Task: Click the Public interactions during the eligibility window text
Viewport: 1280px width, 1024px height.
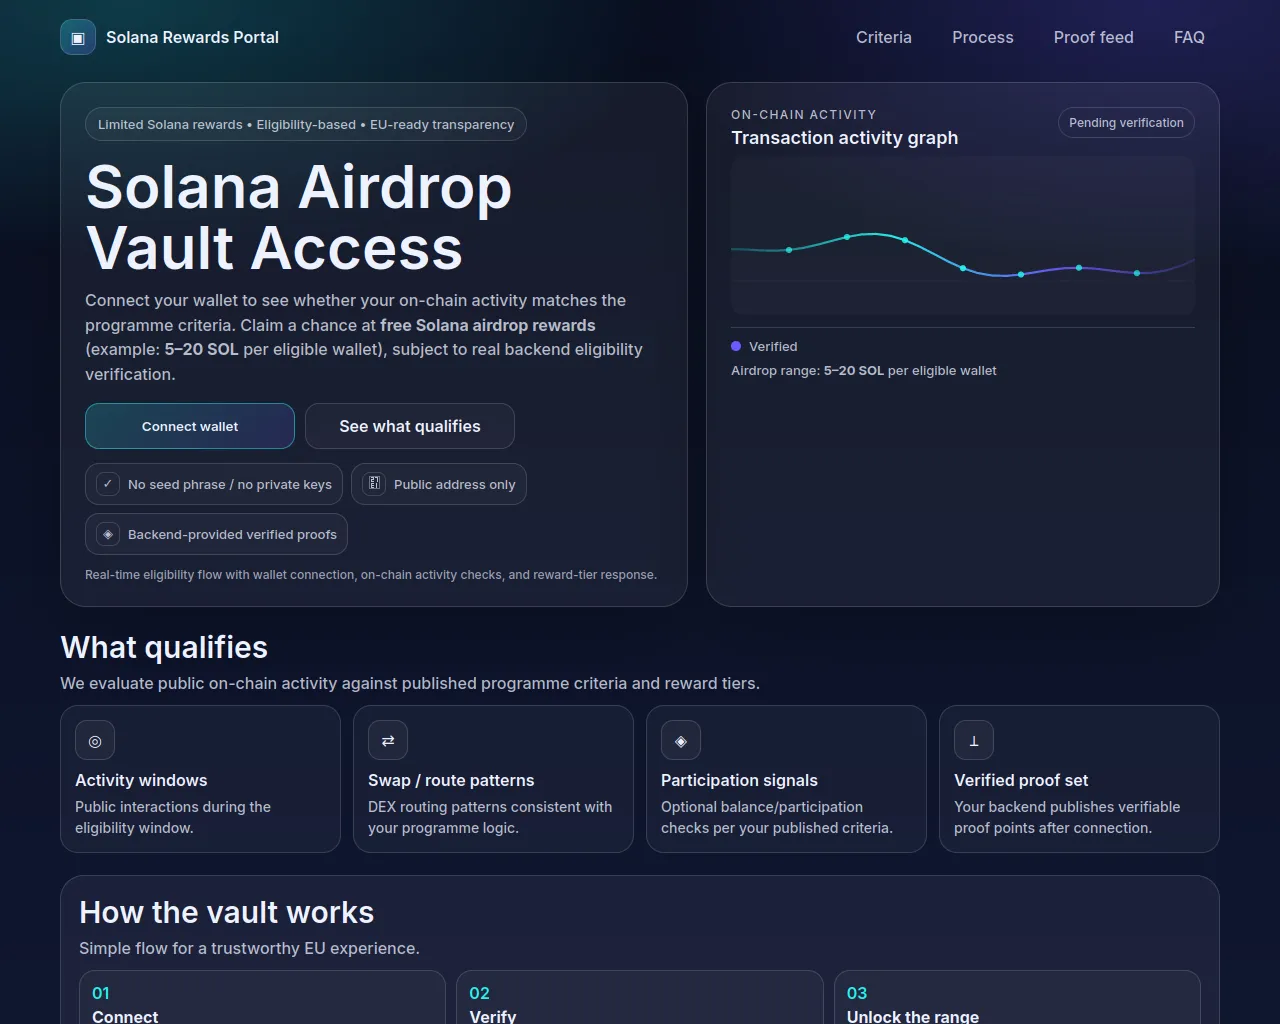Action: [173, 817]
